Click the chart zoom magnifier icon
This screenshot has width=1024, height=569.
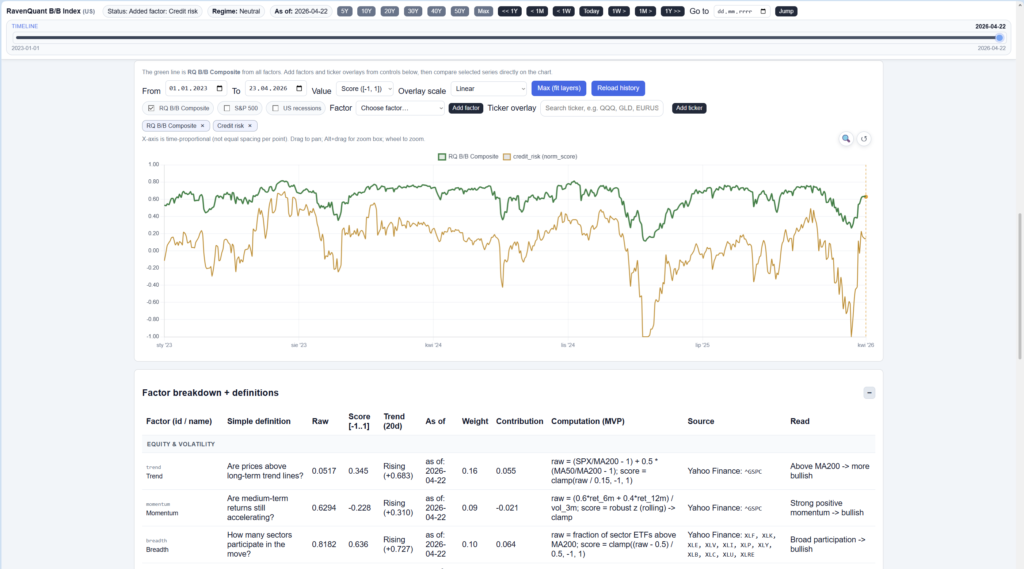pyautogui.click(x=846, y=139)
